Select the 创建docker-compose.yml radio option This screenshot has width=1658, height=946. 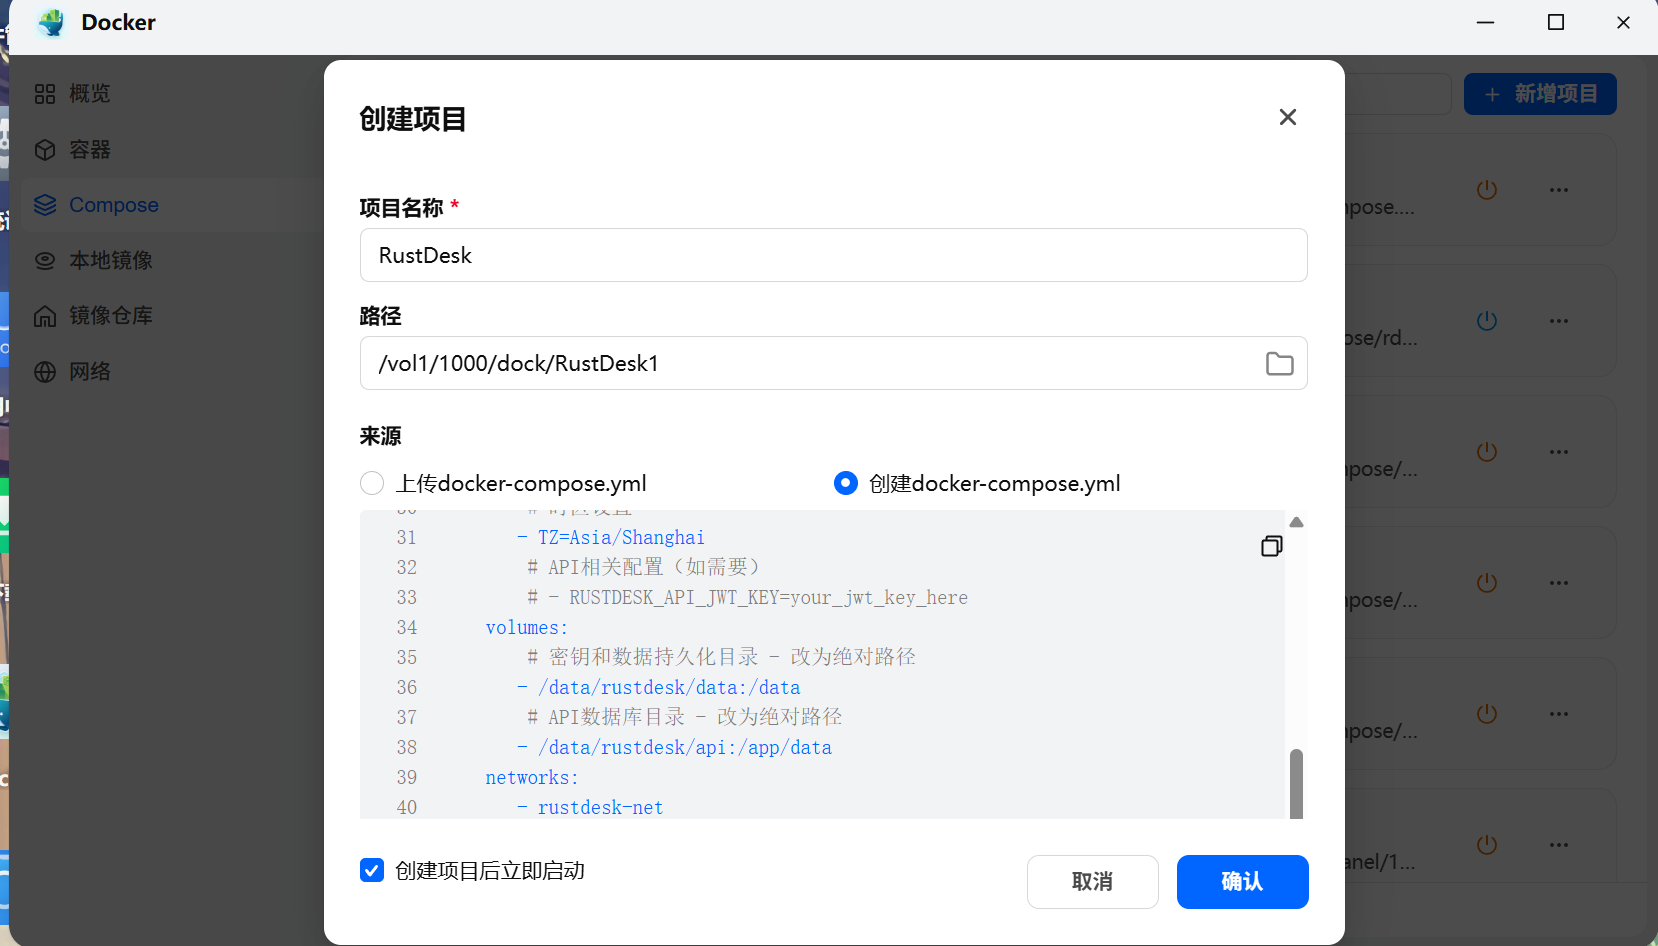(x=846, y=483)
